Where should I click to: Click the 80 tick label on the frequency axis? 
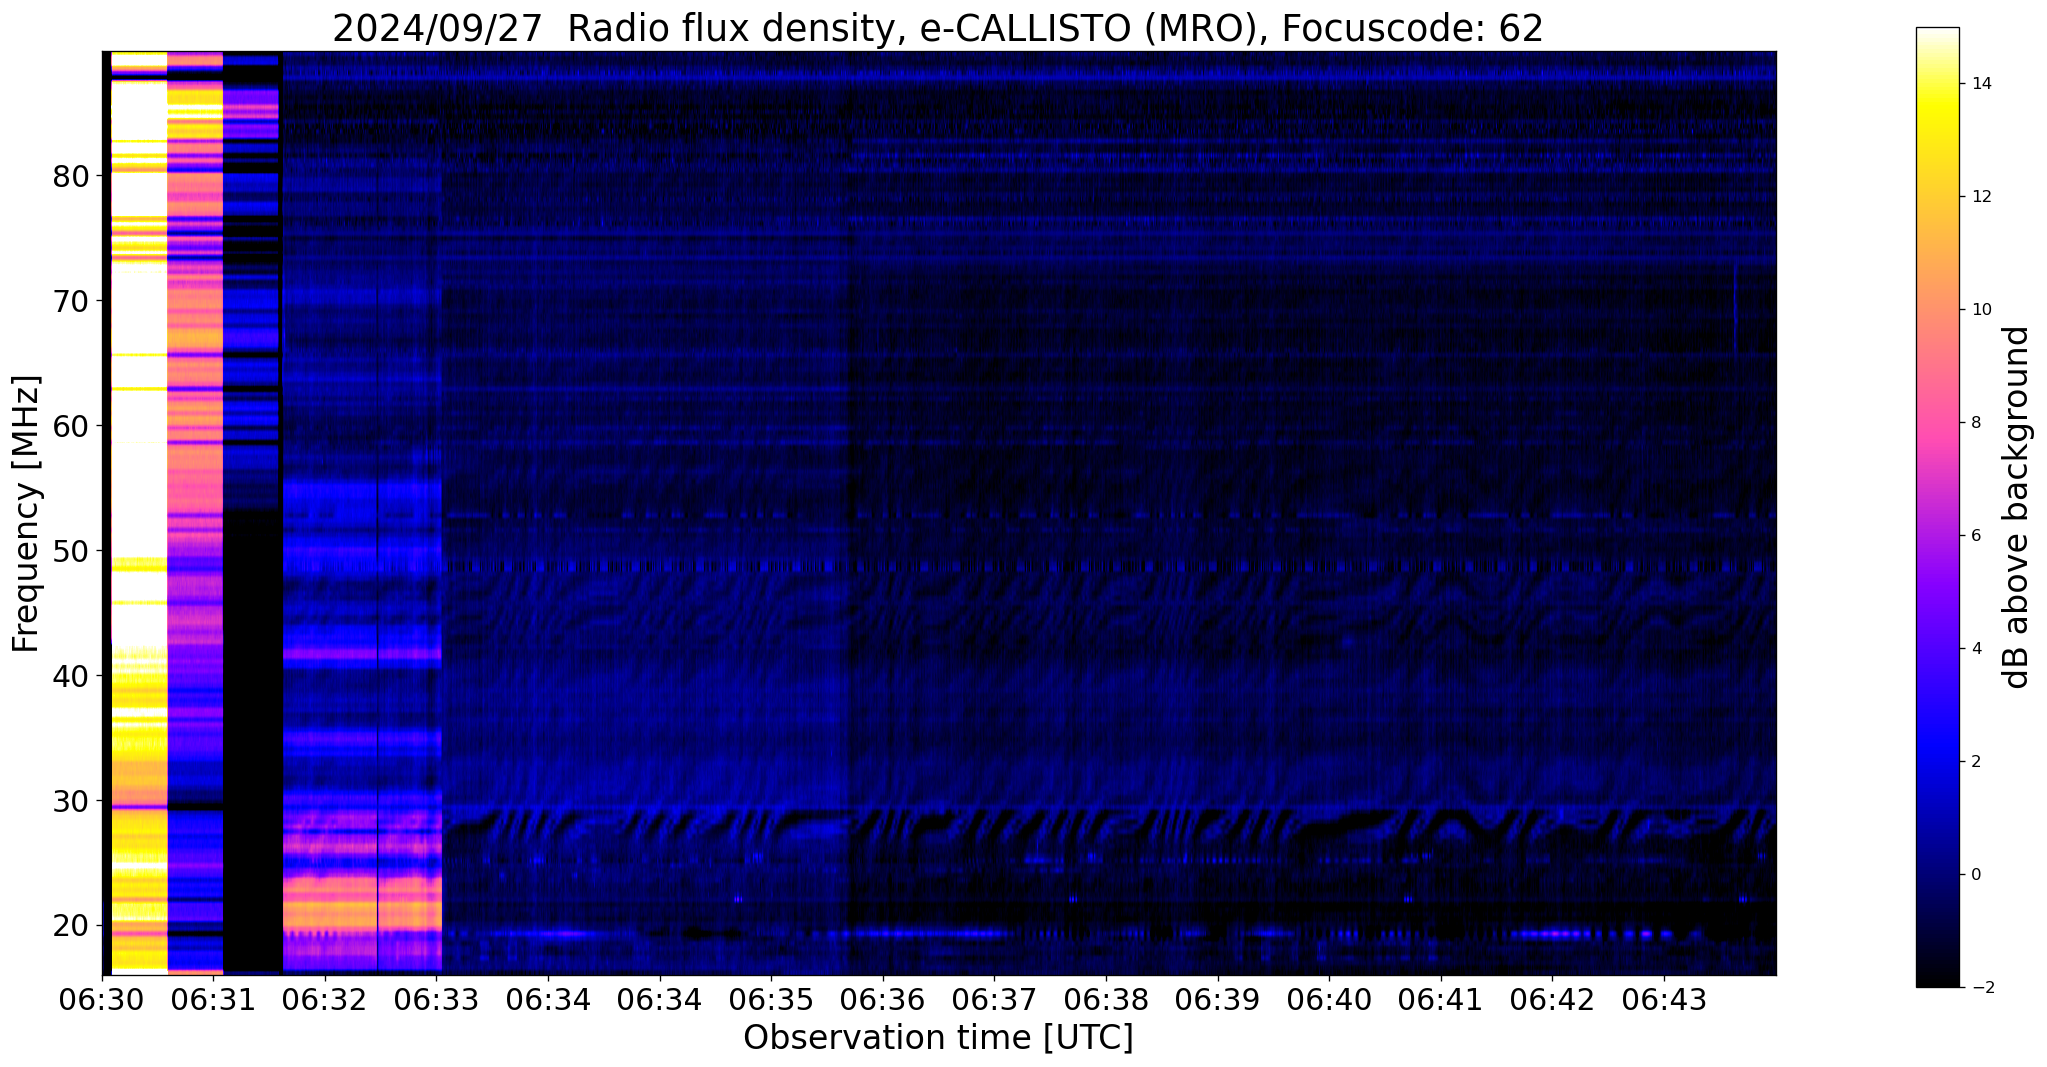coord(71,177)
